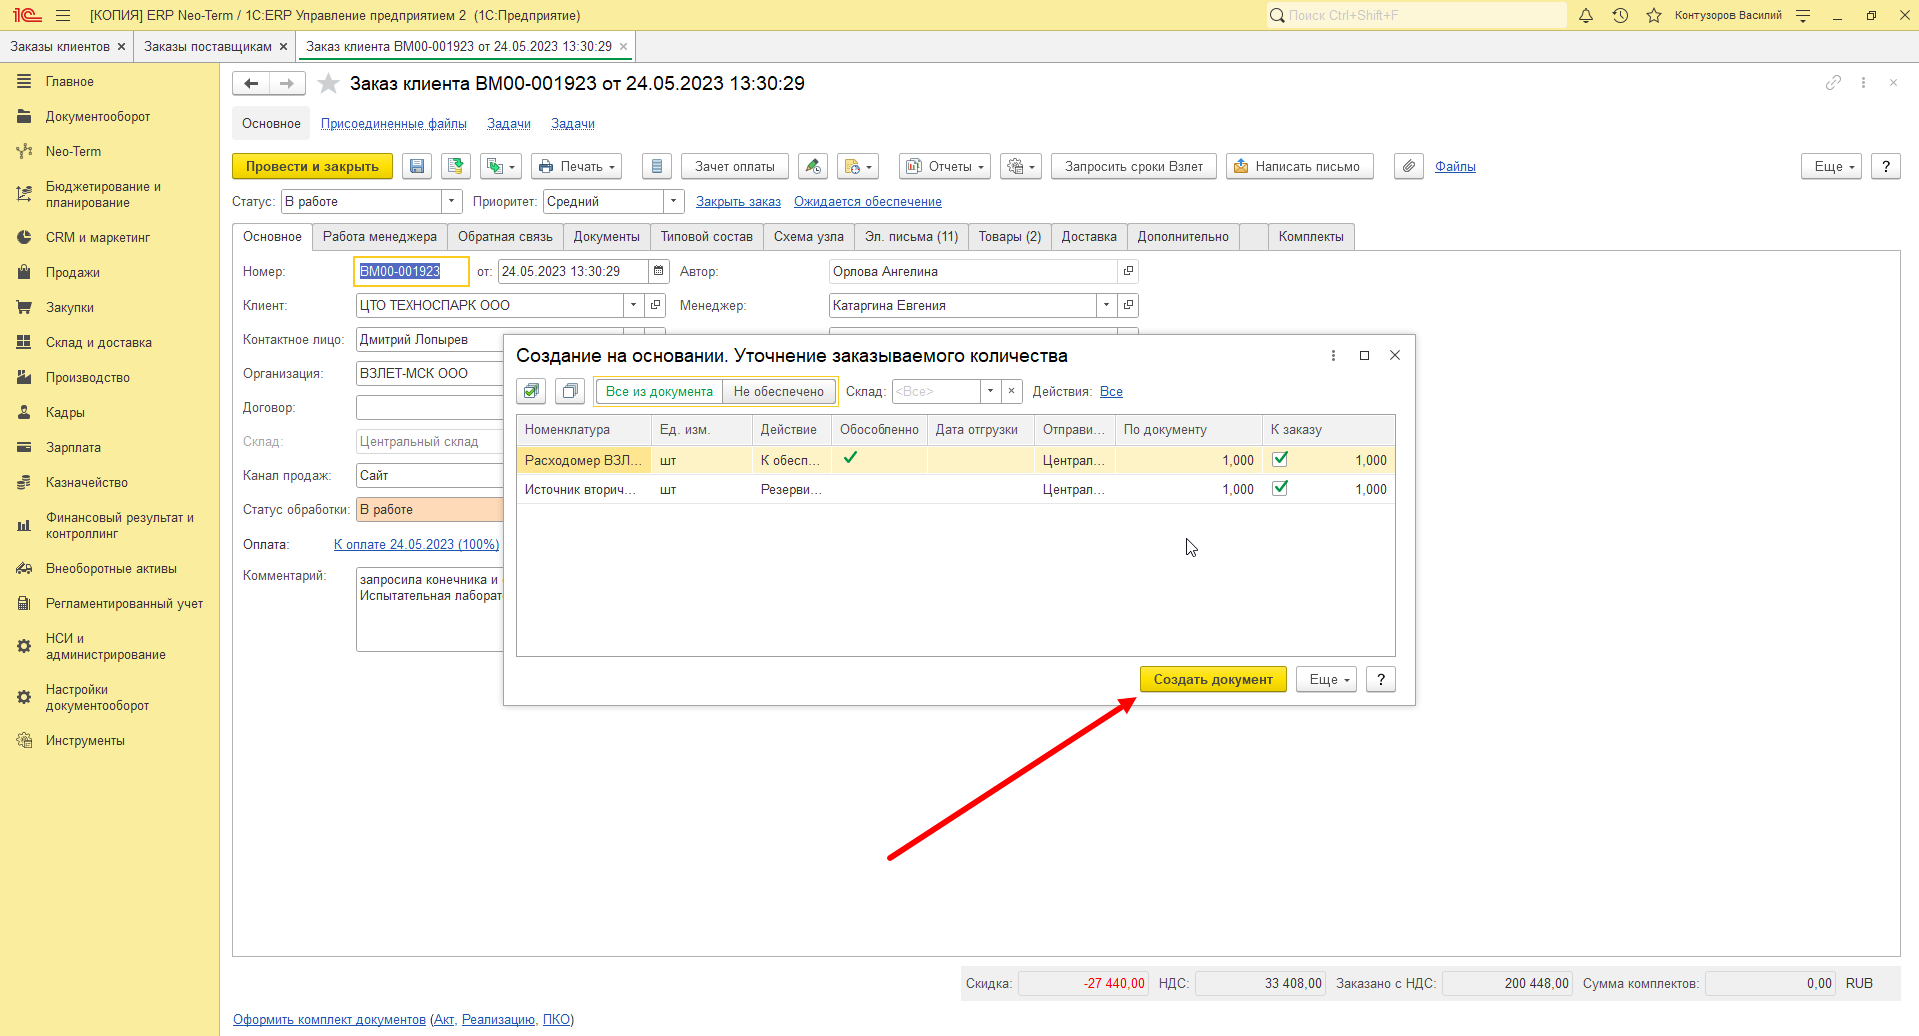Click Провести и закрыть button
Image resolution: width=1919 pixels, height=1036 pixels.
312,167
